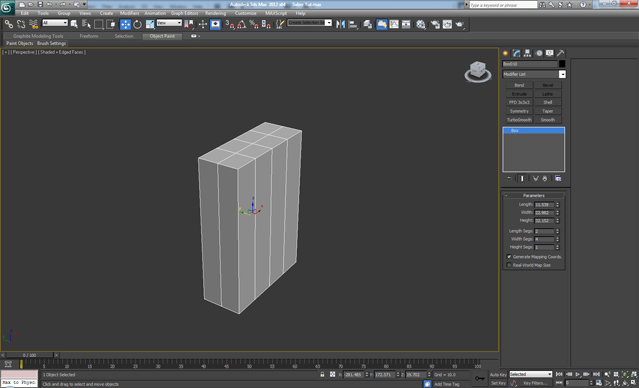This screenshot has height=388, width=639.
Task: Open the selection filter dropdown set to All
Action: (x=55, y=23)
